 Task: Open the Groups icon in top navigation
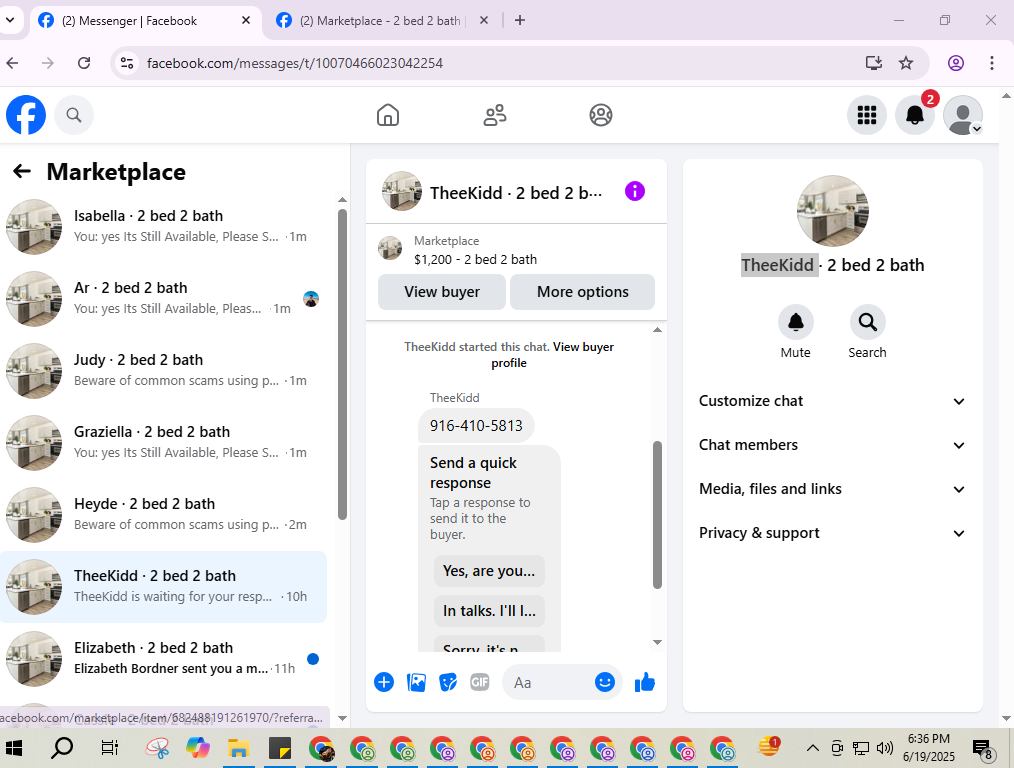(601, 115)
